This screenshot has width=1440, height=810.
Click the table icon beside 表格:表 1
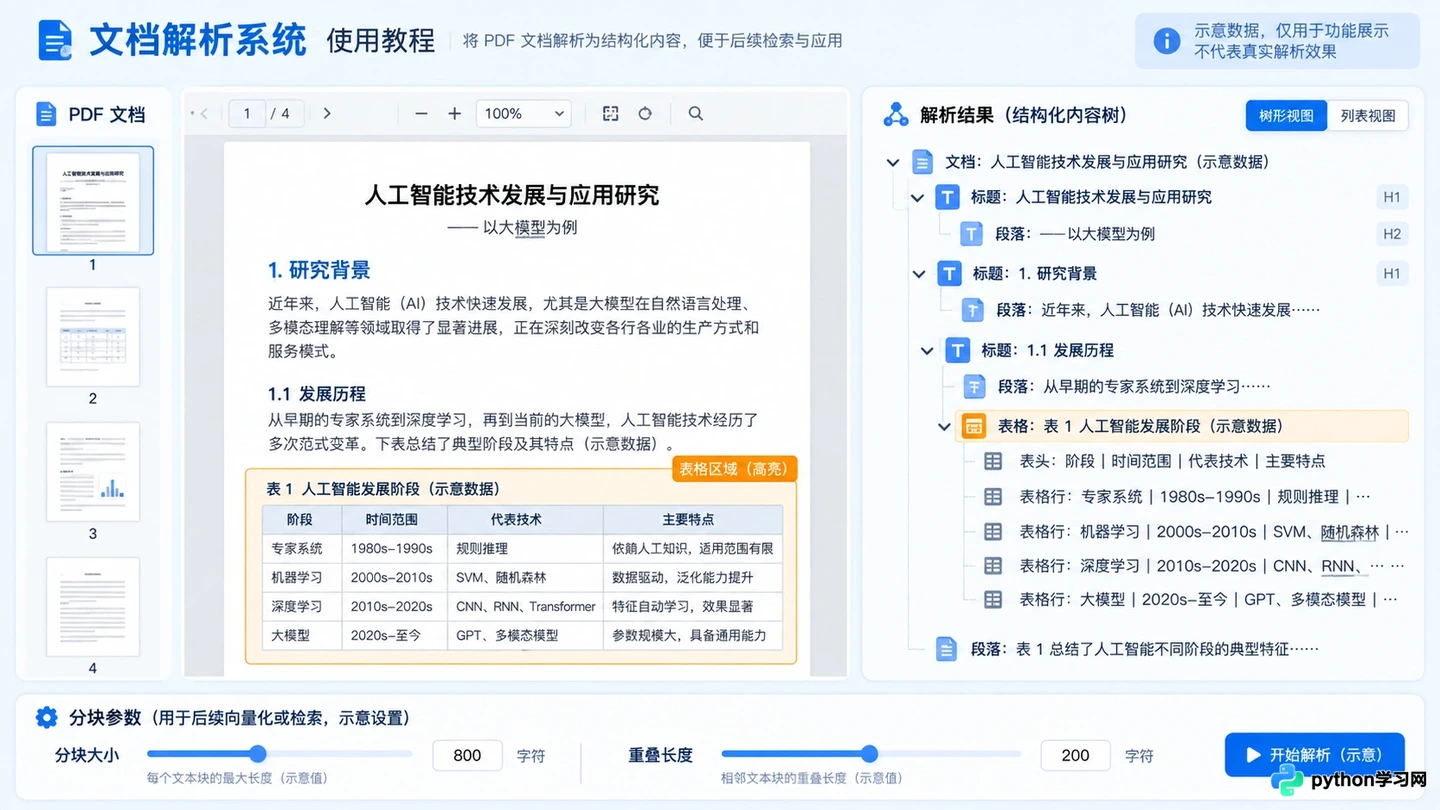[973, 426]
